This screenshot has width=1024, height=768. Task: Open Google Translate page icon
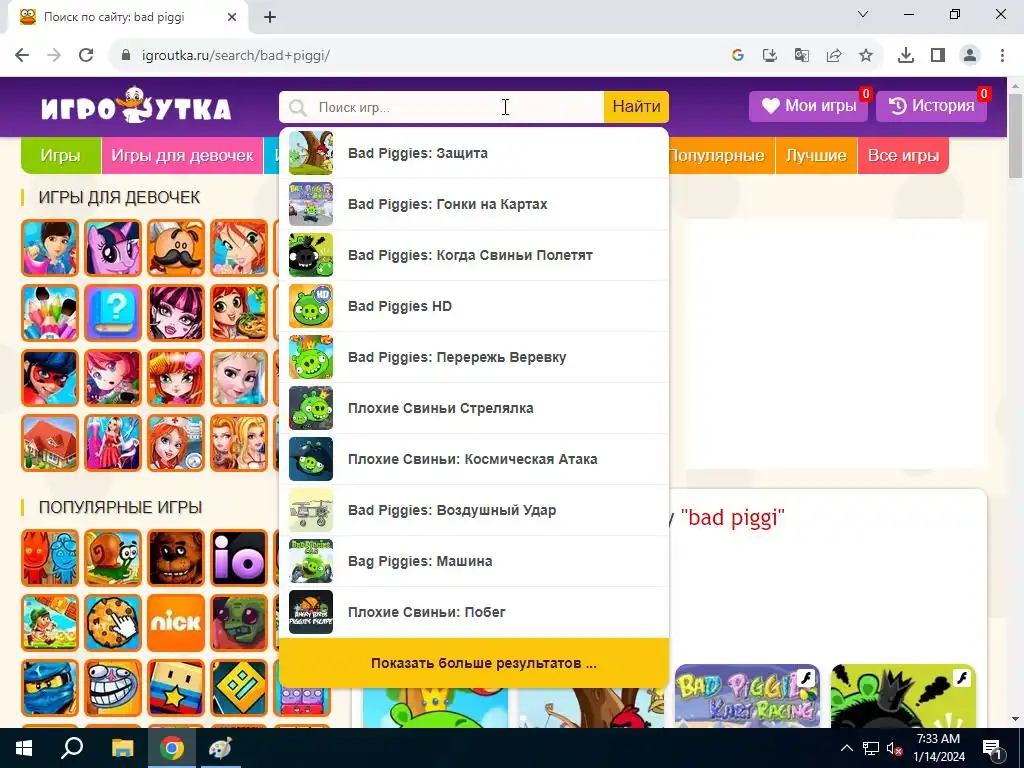[802, 56]
